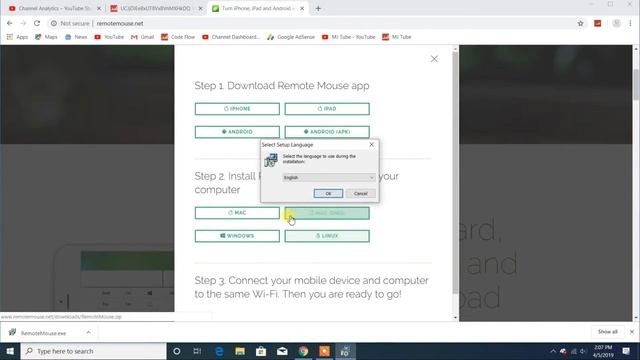Open the last MJ Tube bookmark
The width and height of the screenshot is (640, 360).
(397, 37)
